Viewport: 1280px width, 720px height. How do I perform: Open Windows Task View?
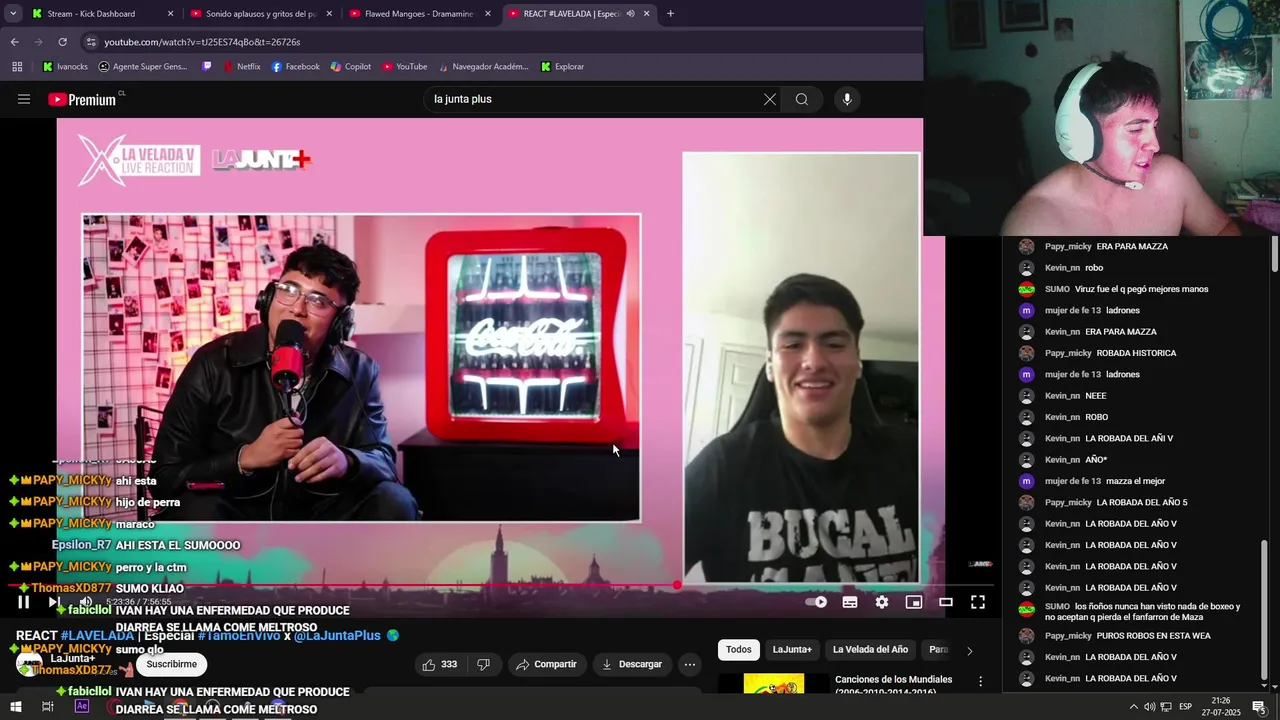pyautogui.click(x=47, y=707)
